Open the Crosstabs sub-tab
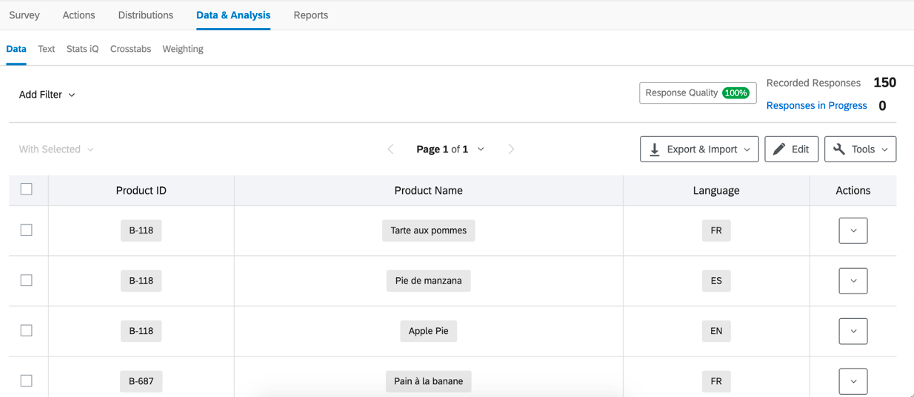 (x=131, y=49)
